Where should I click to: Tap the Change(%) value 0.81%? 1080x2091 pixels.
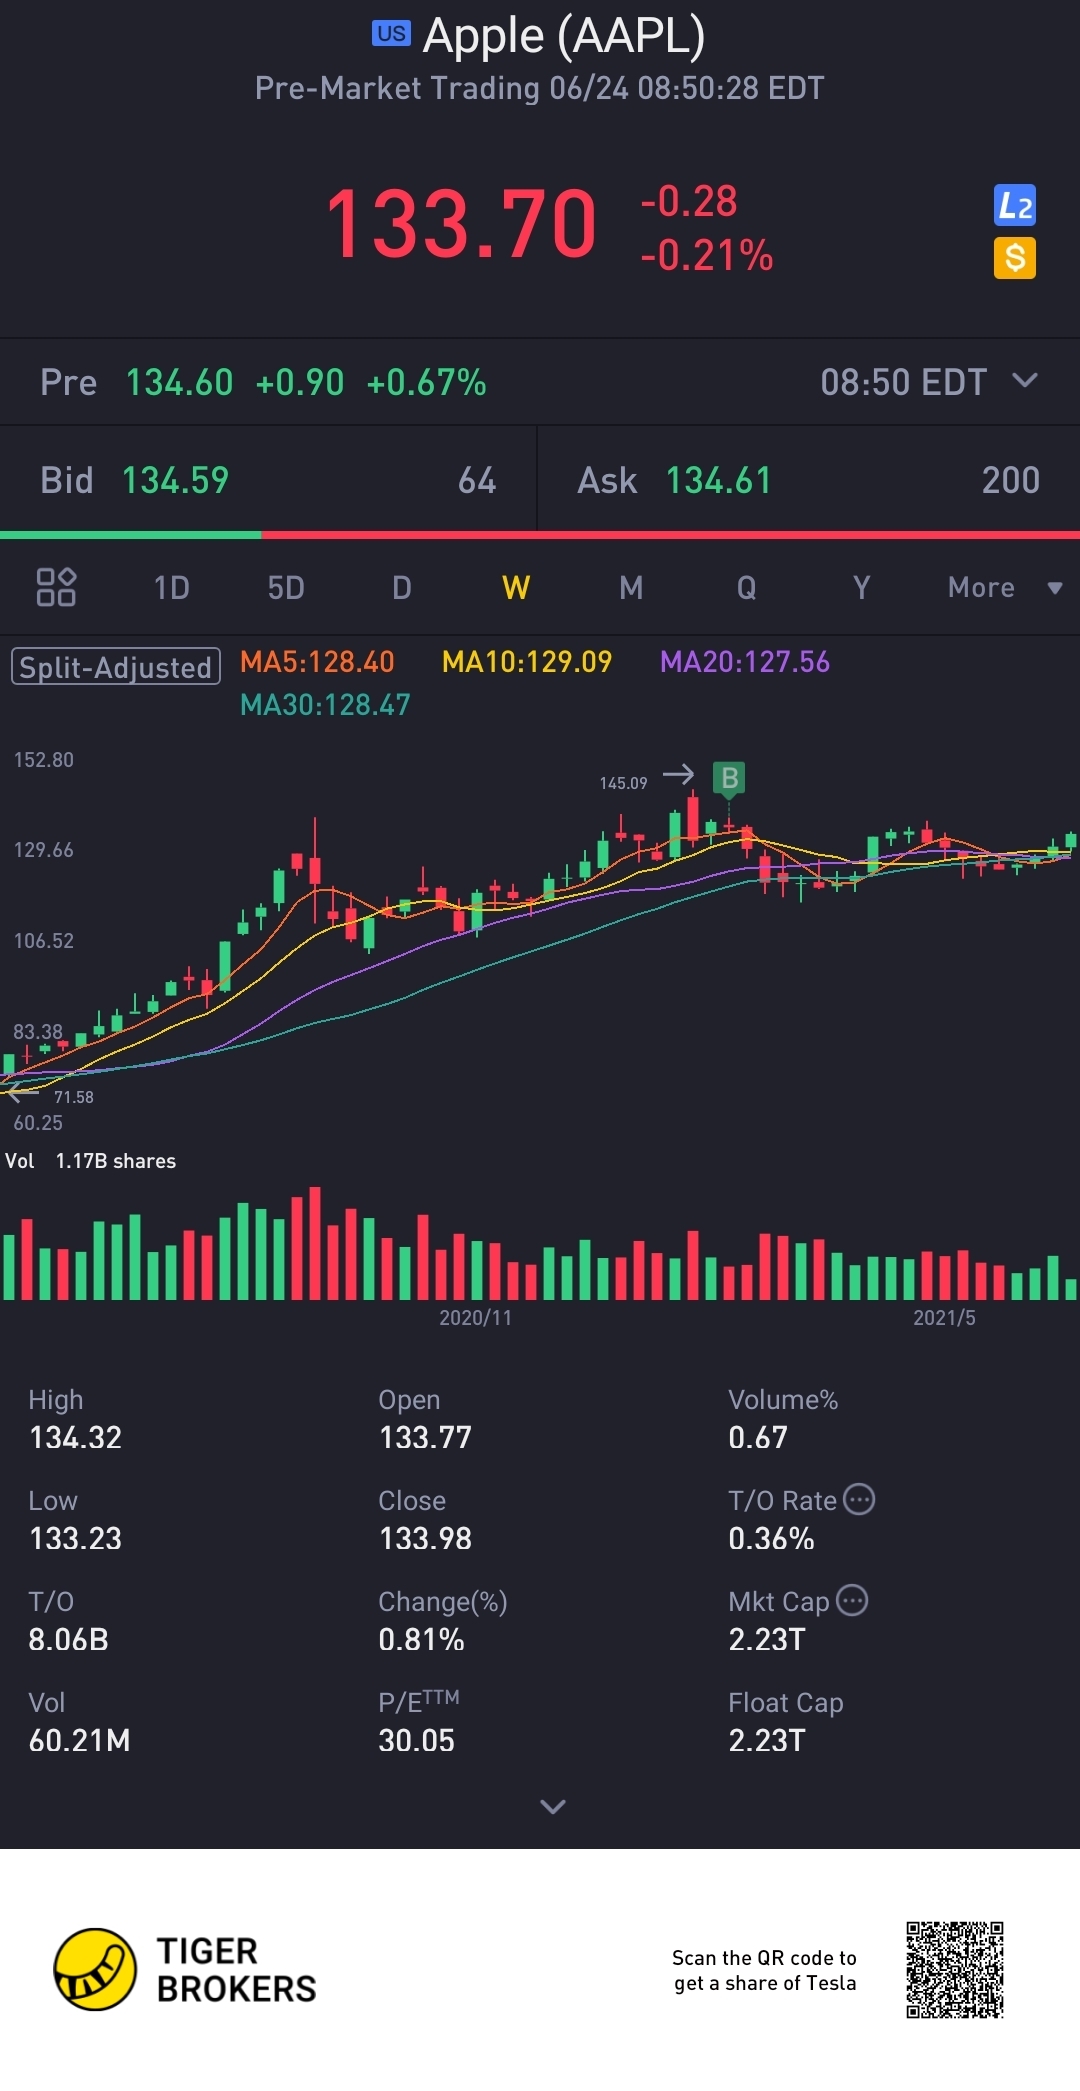click(x=421, y=1639)
